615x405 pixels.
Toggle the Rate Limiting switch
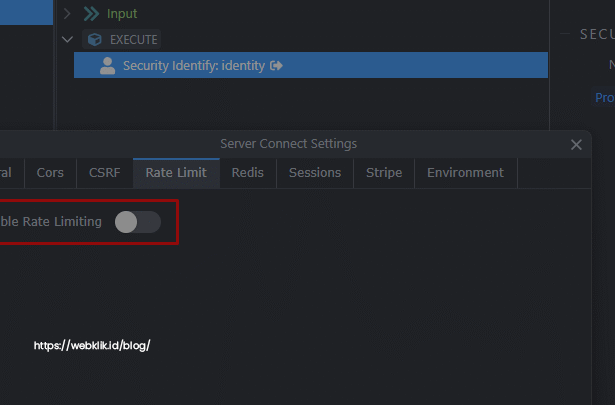point(138,222)
